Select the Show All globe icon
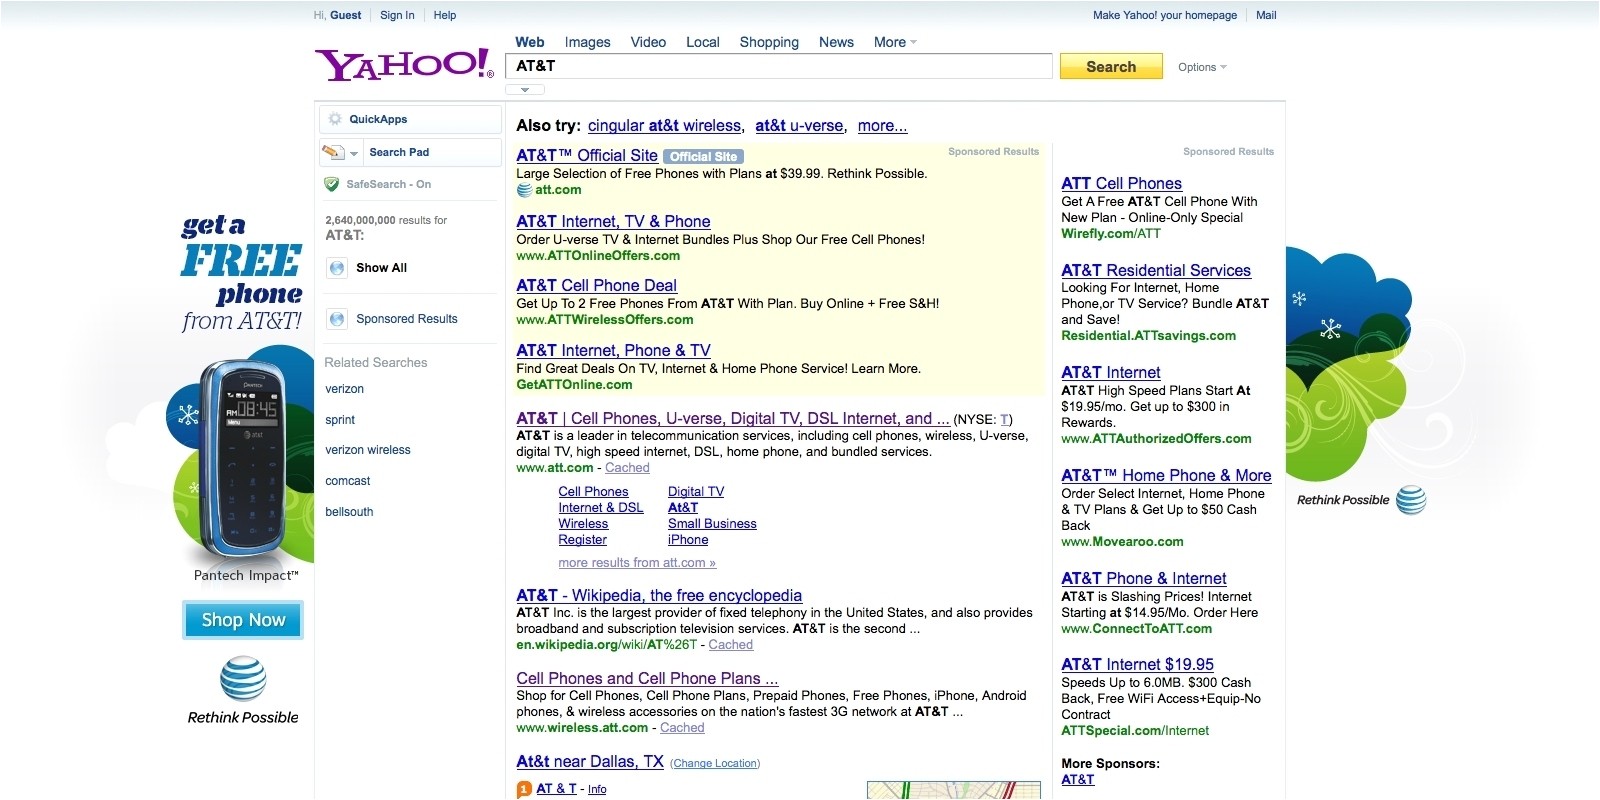1600x800 pixels. (337, 268)
